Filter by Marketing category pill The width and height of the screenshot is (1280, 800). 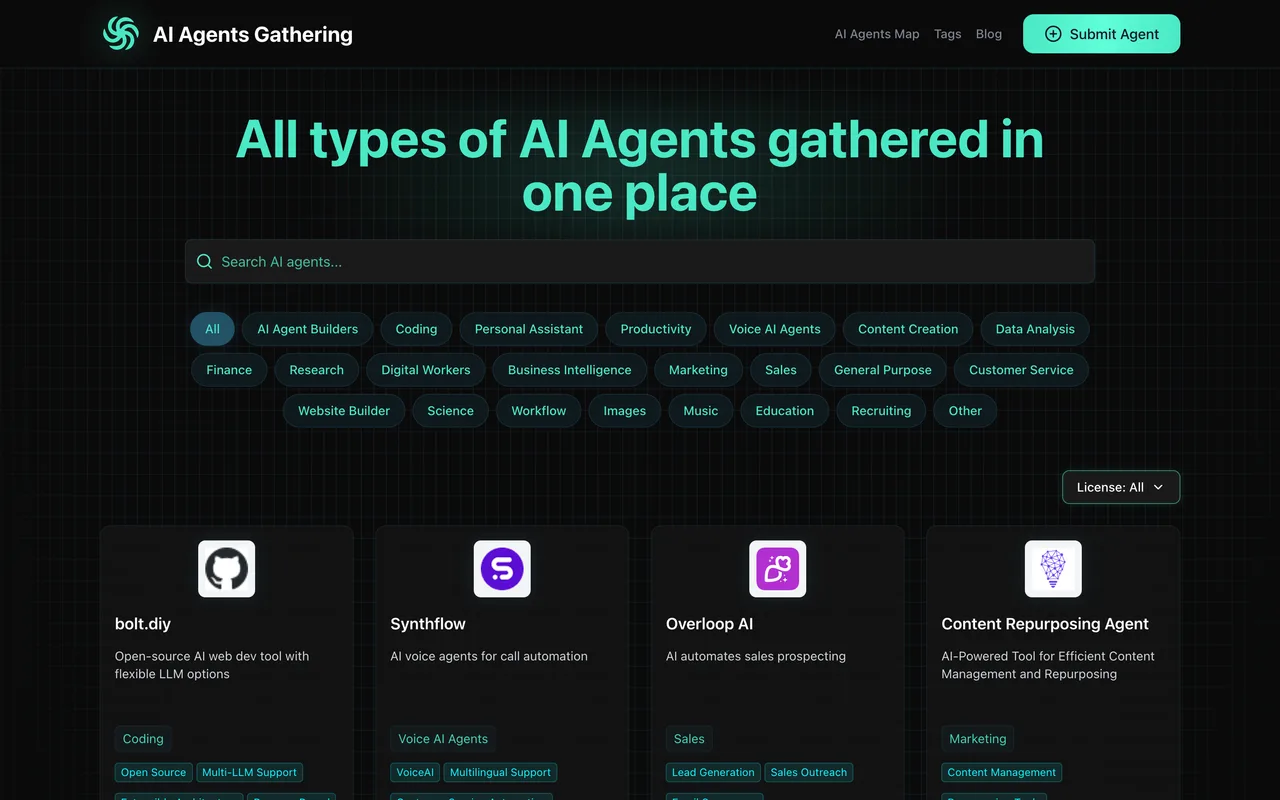[x=698, y=370]
